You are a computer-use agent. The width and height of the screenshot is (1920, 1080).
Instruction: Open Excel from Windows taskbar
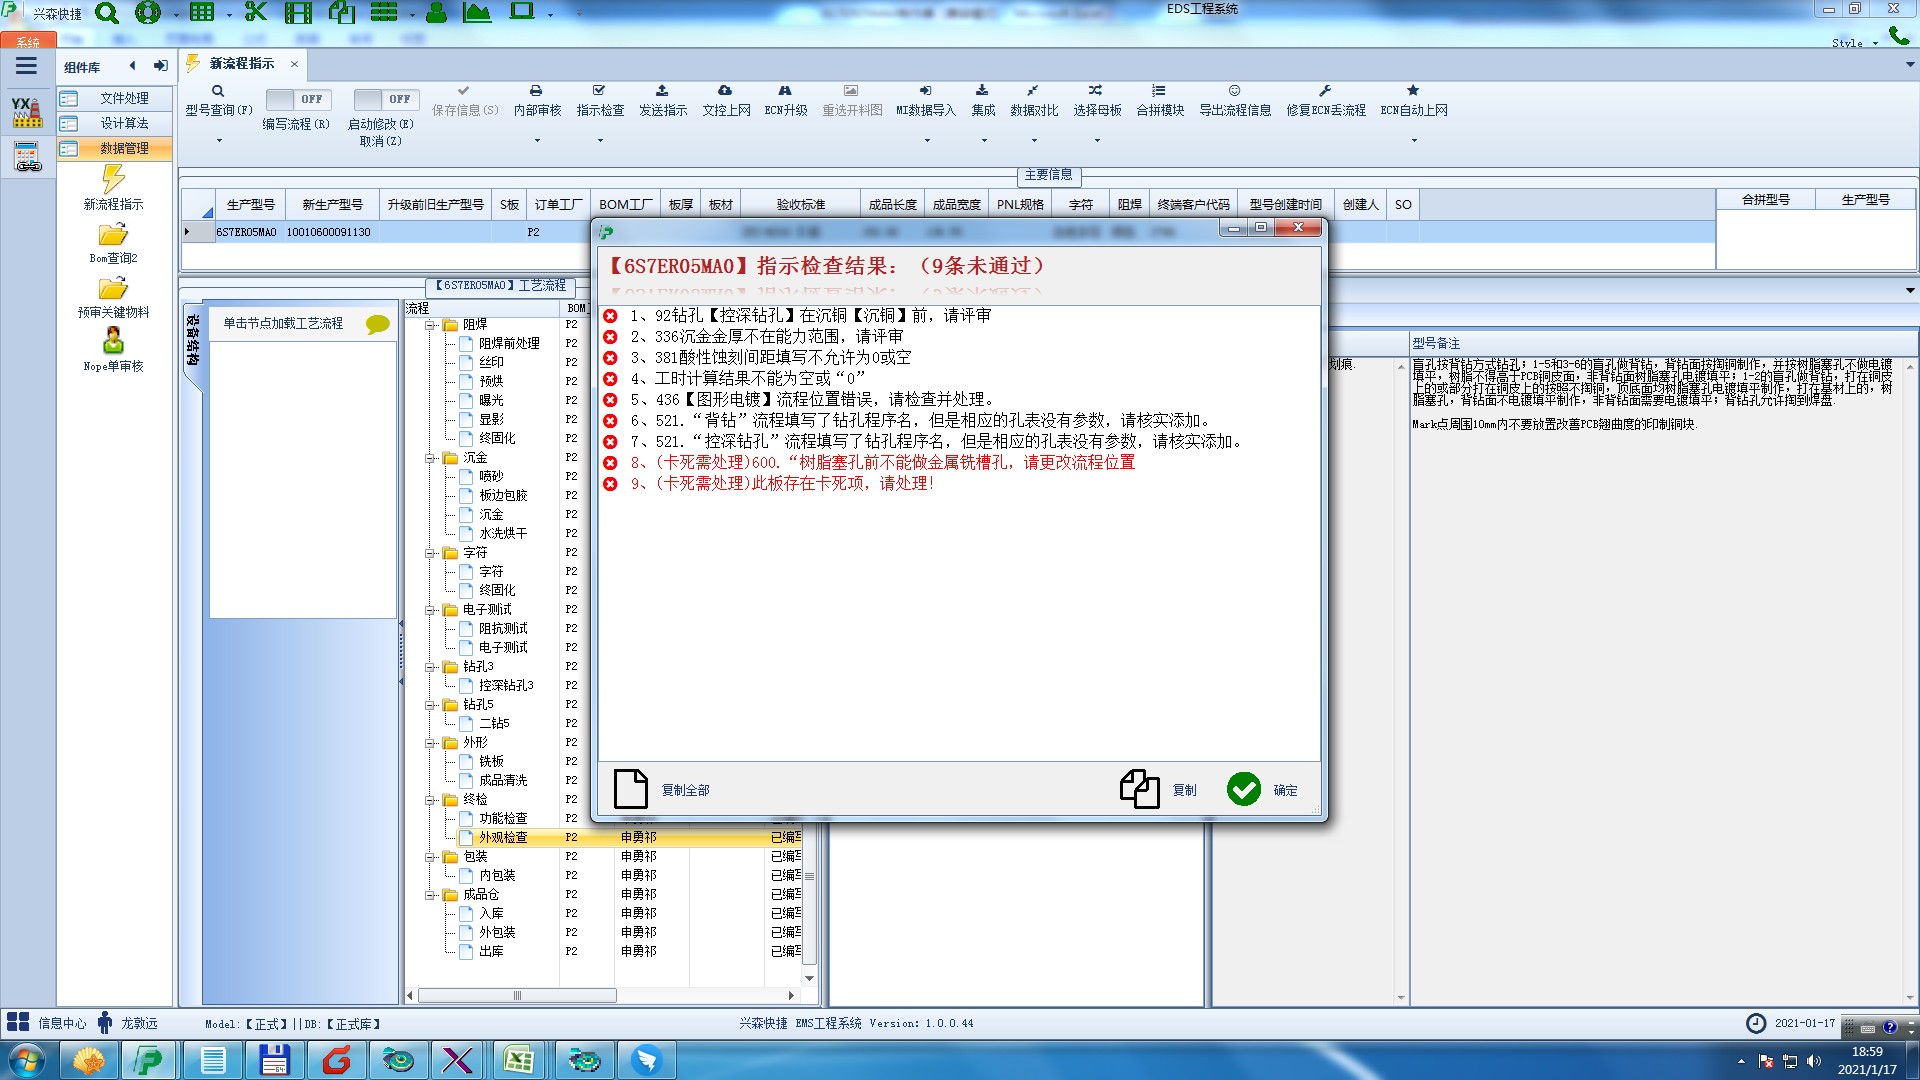tap(518, 1060)
